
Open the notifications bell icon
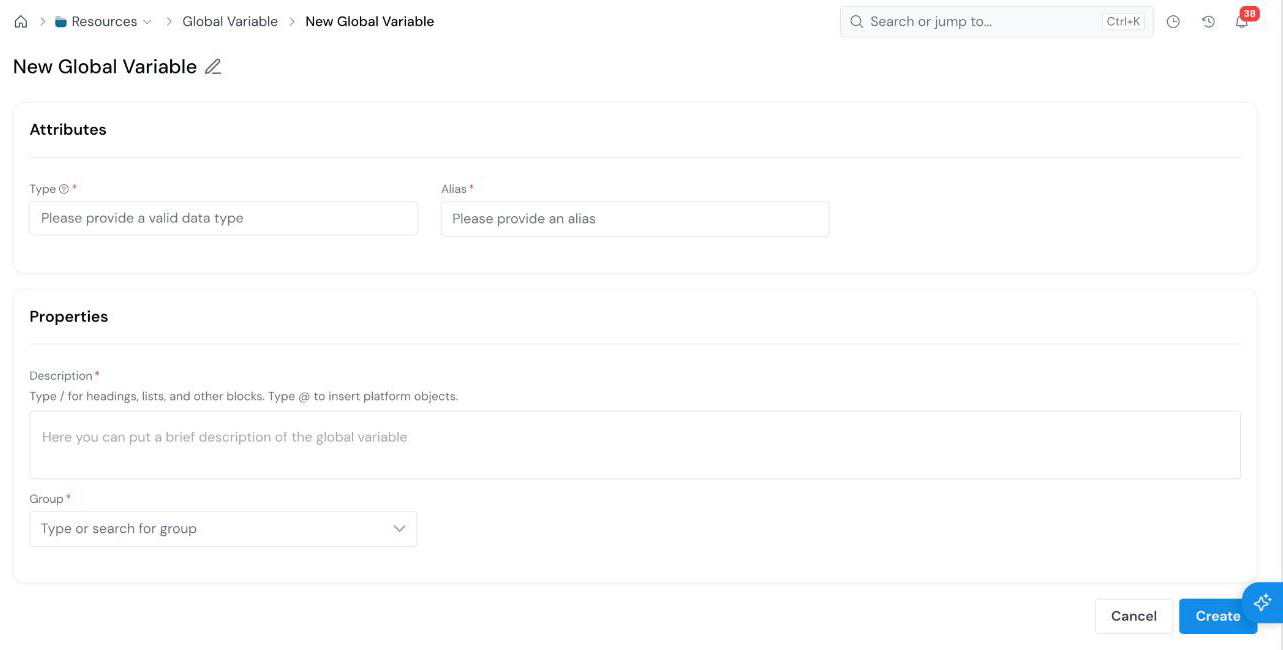pos(1242,21)
